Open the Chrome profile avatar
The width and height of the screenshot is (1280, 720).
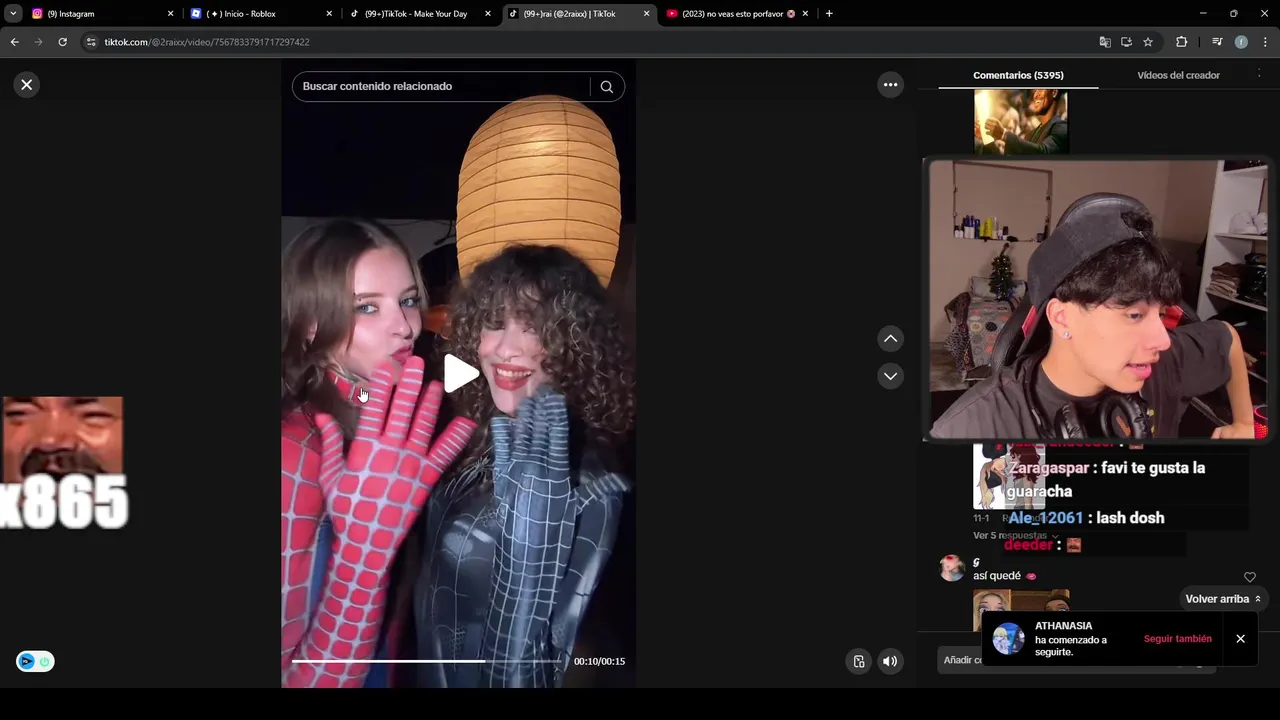click(1241, 42)
